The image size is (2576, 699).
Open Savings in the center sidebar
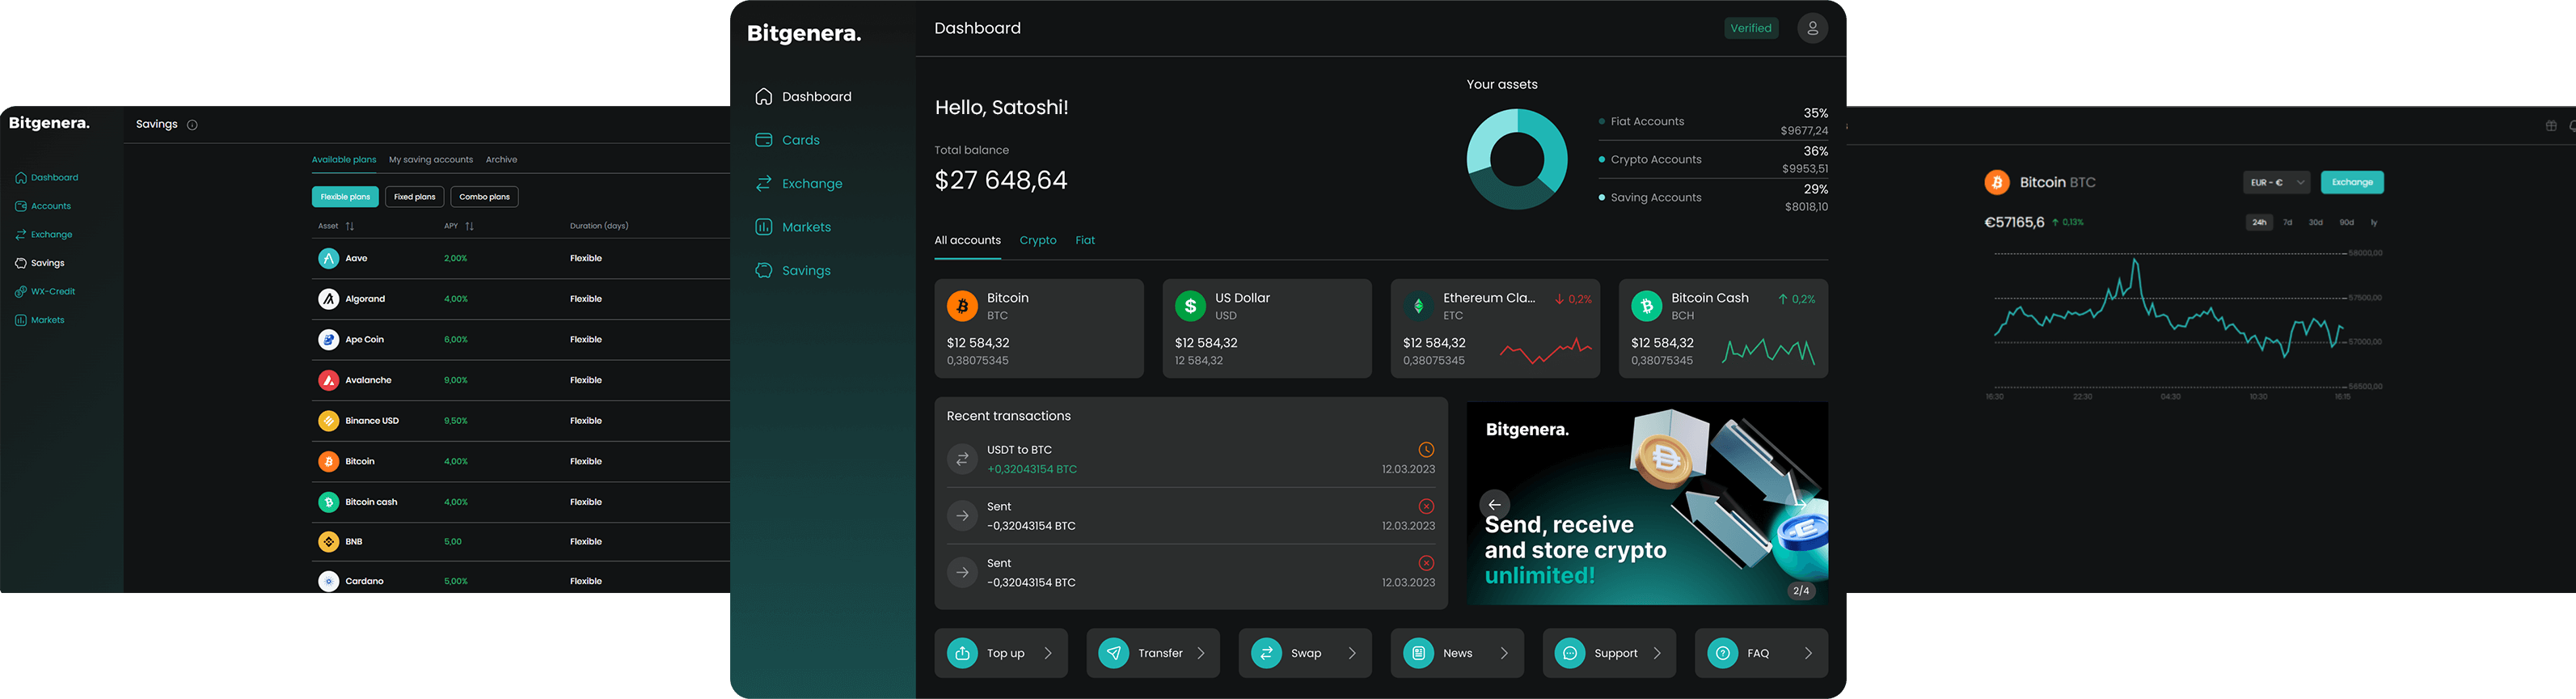click(793, 271)
